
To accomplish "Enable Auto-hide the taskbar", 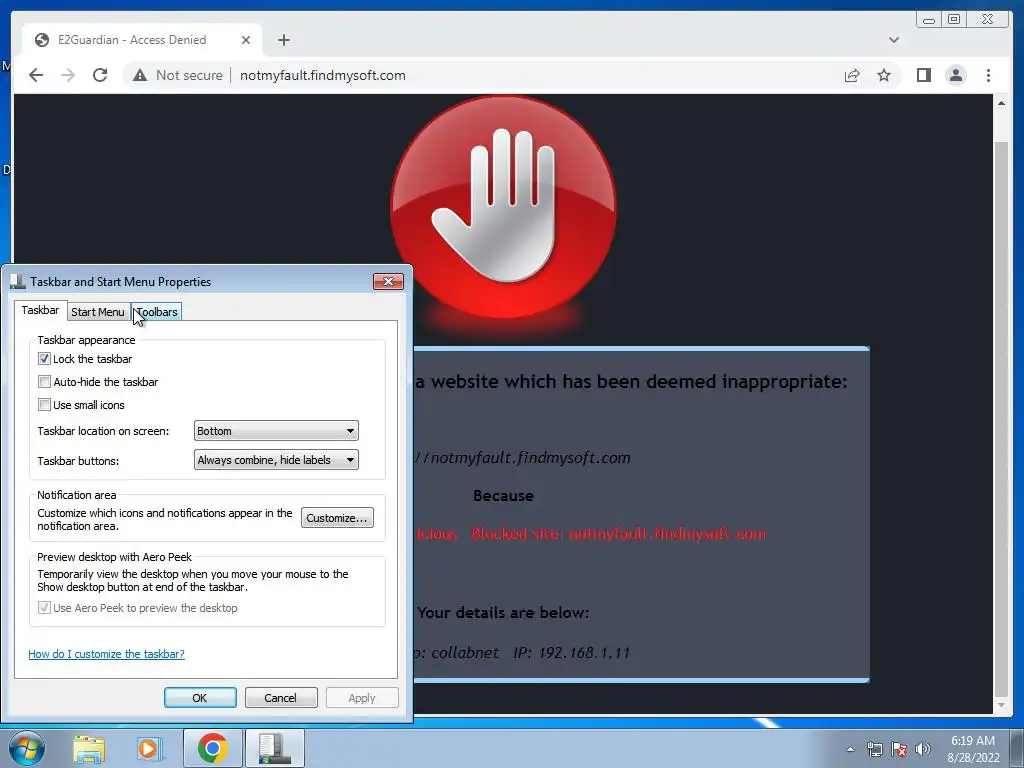I will pos(44,382).
